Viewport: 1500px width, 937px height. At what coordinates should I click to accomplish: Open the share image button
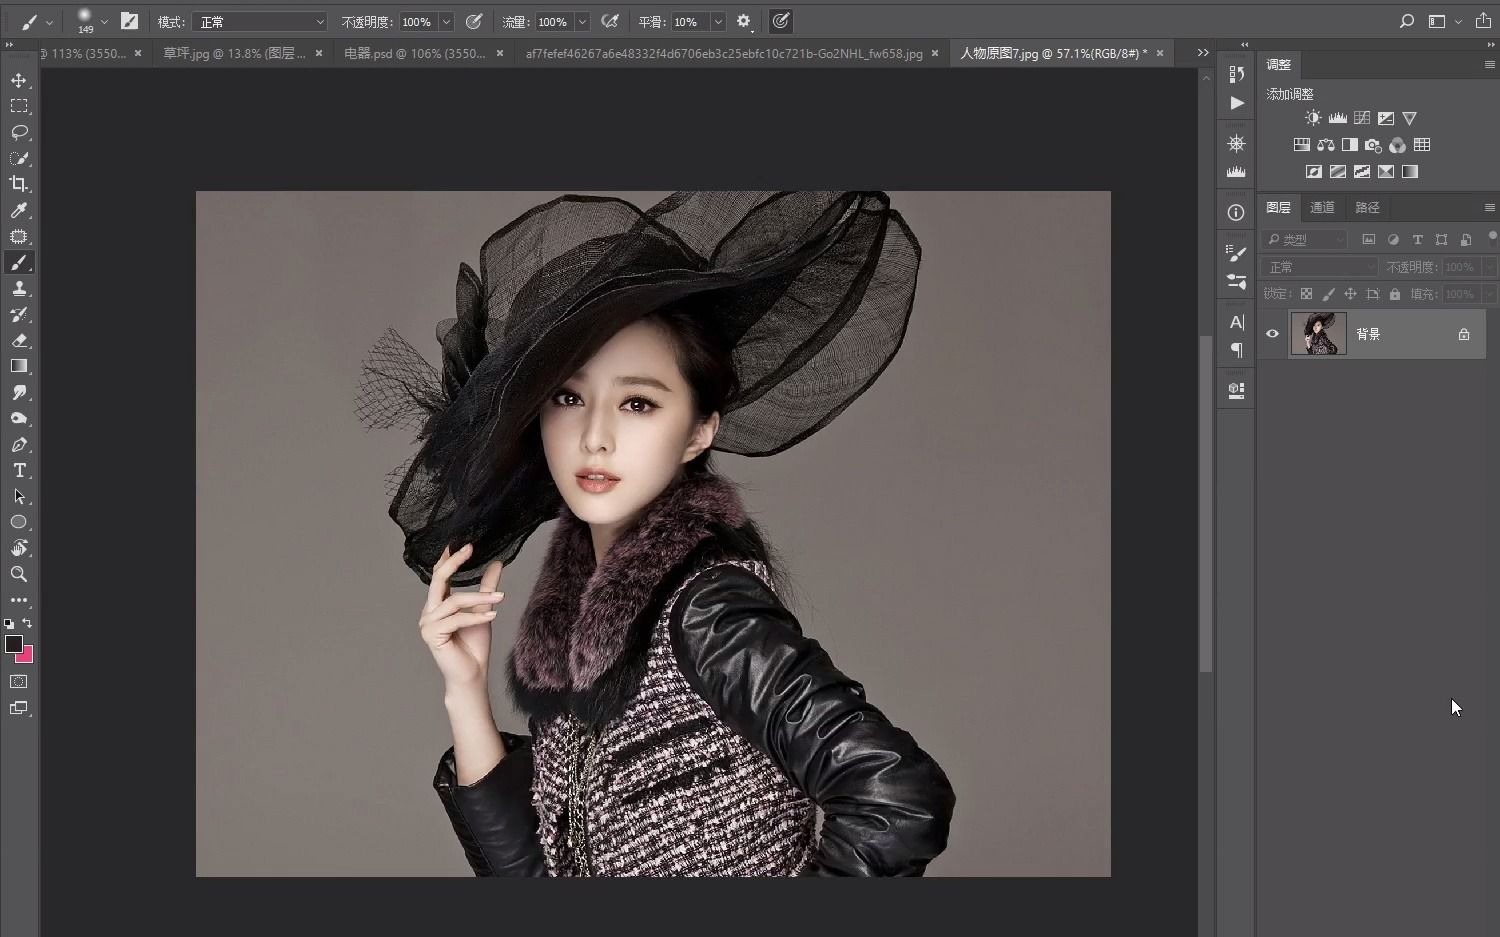point(1483,21)
